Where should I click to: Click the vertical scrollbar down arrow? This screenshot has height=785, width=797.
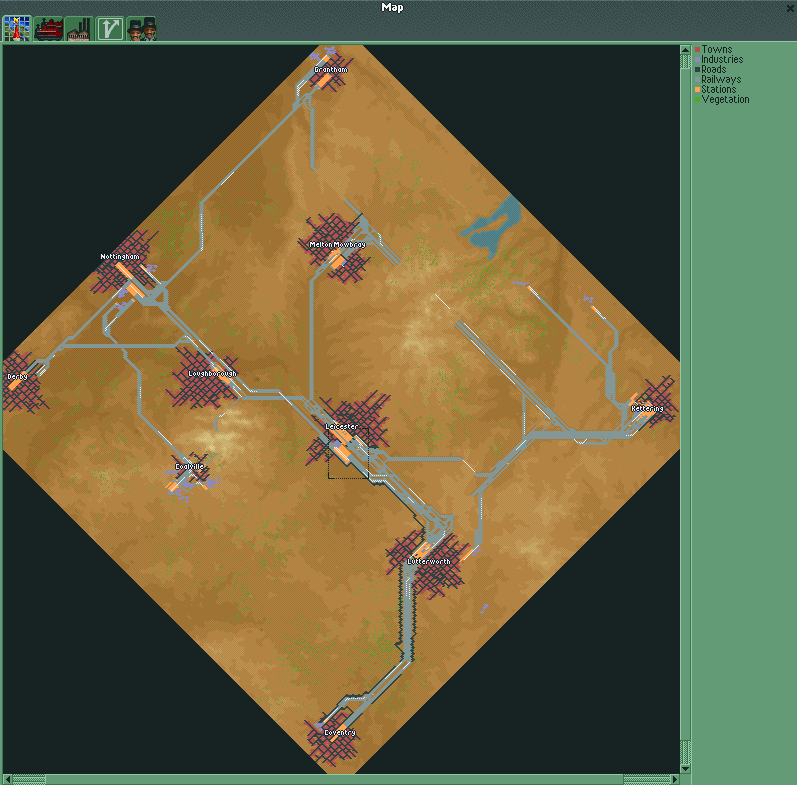click(685, 769)
